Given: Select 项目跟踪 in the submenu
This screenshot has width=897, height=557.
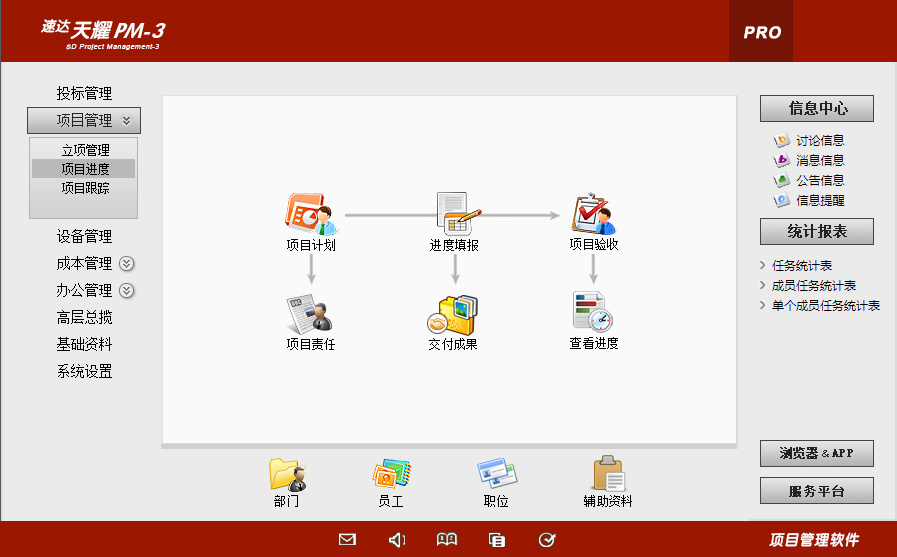Looking at the screenshot, I should [85, 187].
